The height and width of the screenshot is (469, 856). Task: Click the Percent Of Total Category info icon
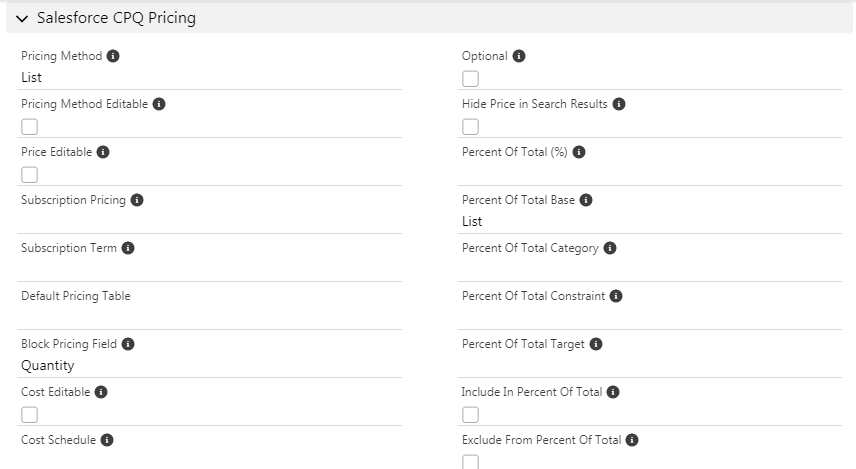(x=610, y=248)
